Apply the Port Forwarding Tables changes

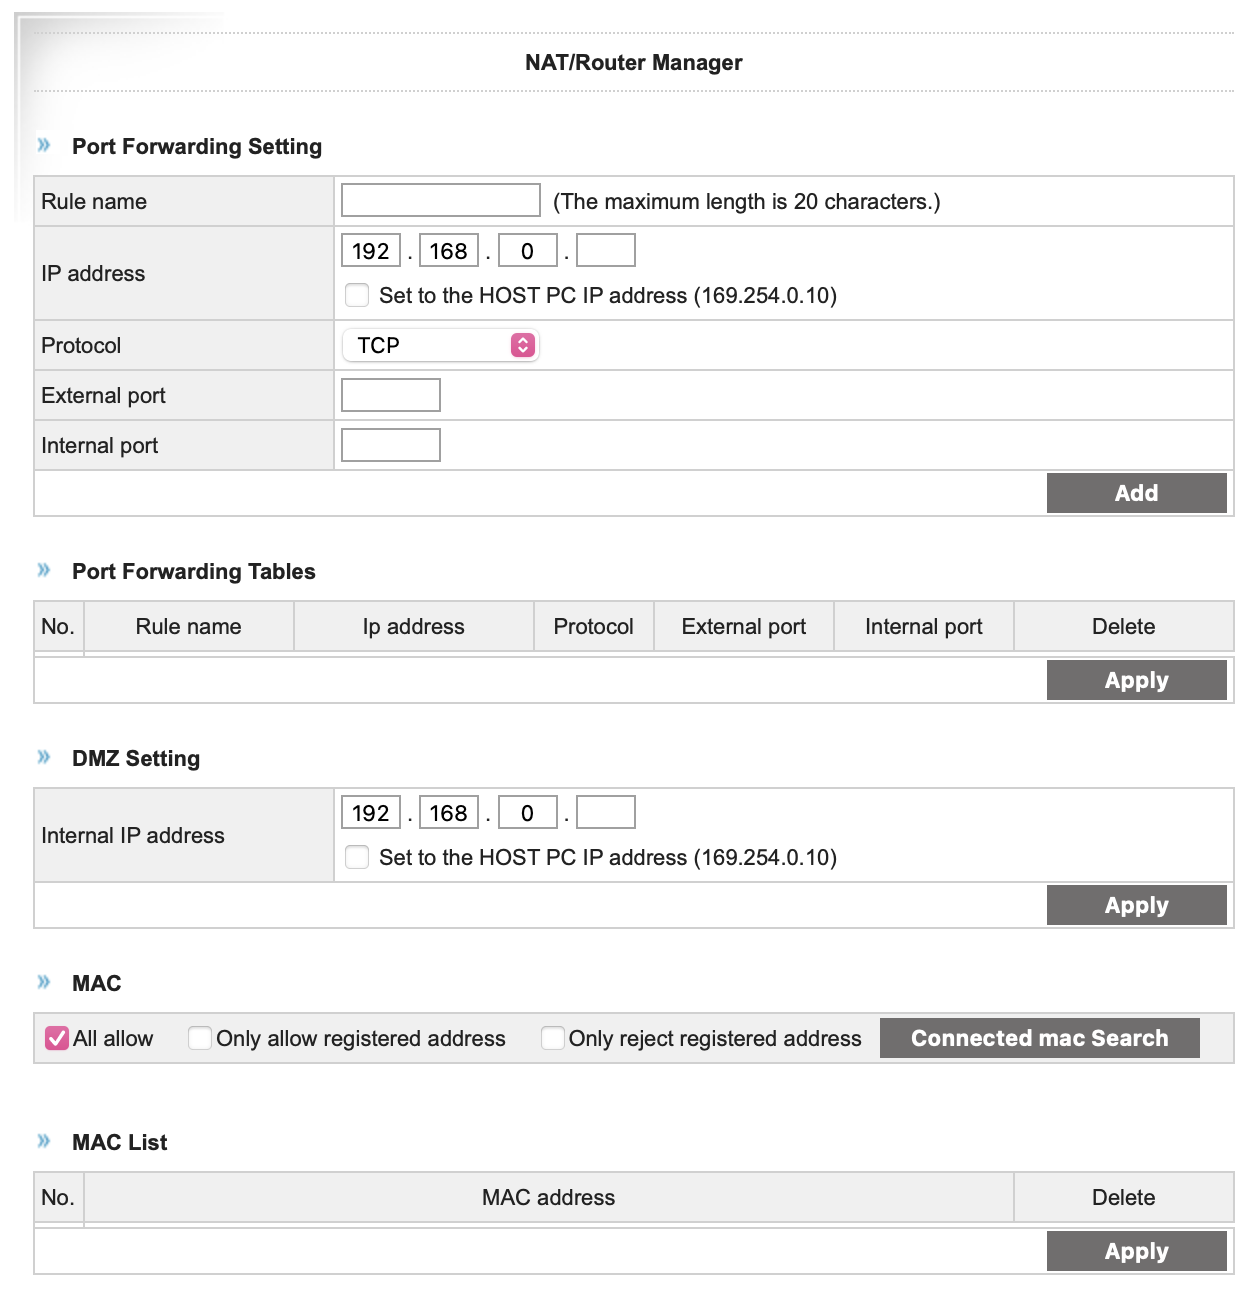1136,680
